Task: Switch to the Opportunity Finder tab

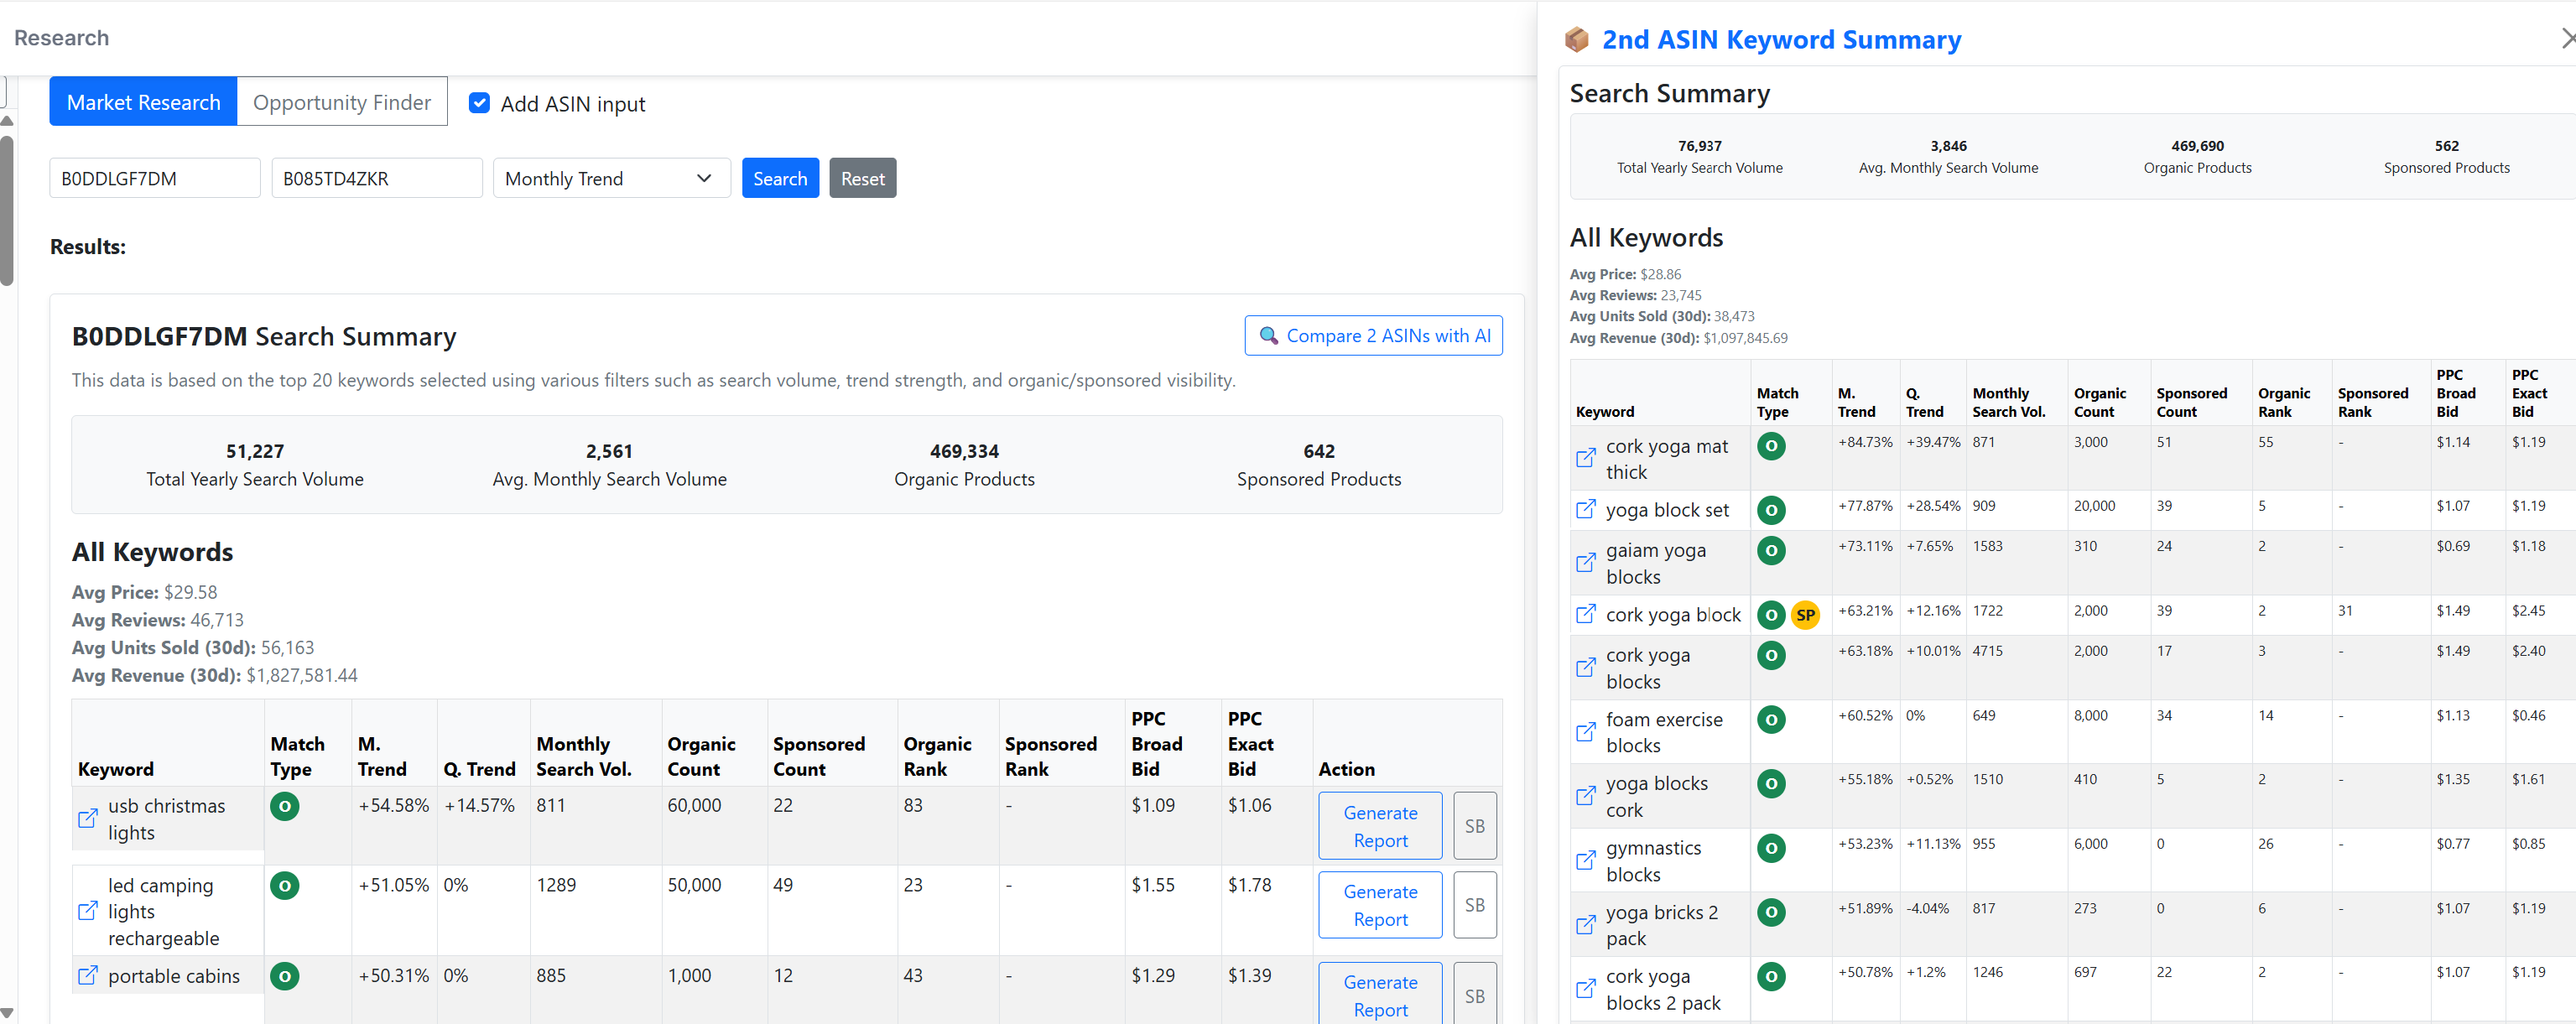Action: (342, 102)
